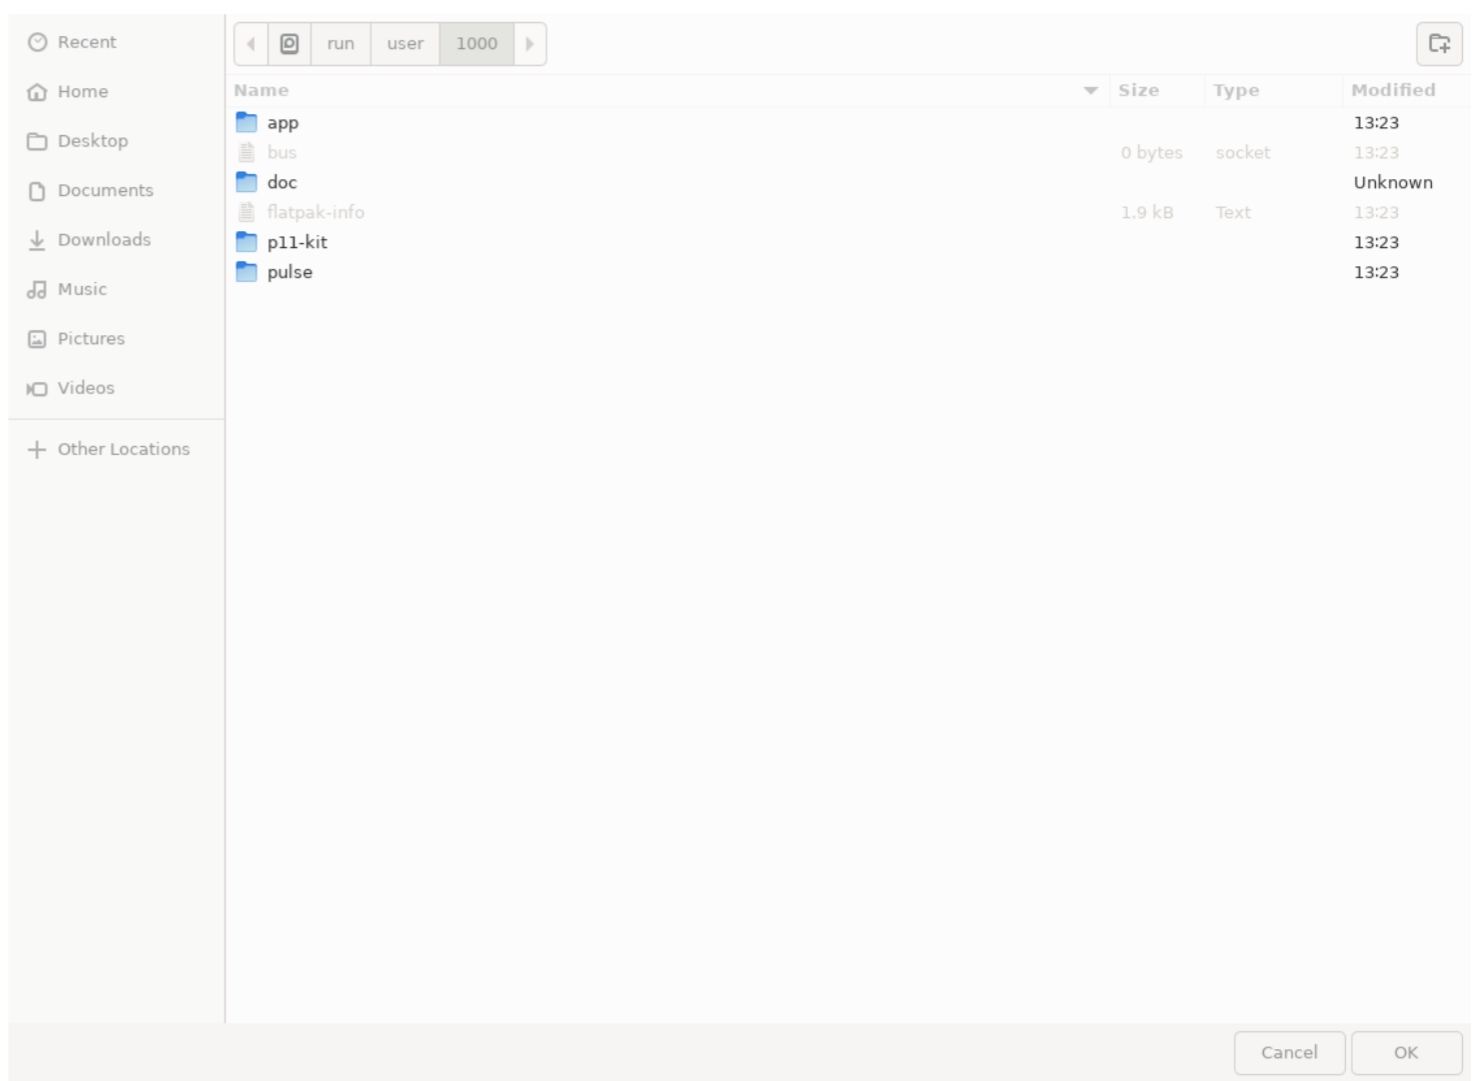Screen dimensions: 1482x1081
Task: Click the back arrow in the path bar
Action: pyautogui.click(x=251, y=43)
